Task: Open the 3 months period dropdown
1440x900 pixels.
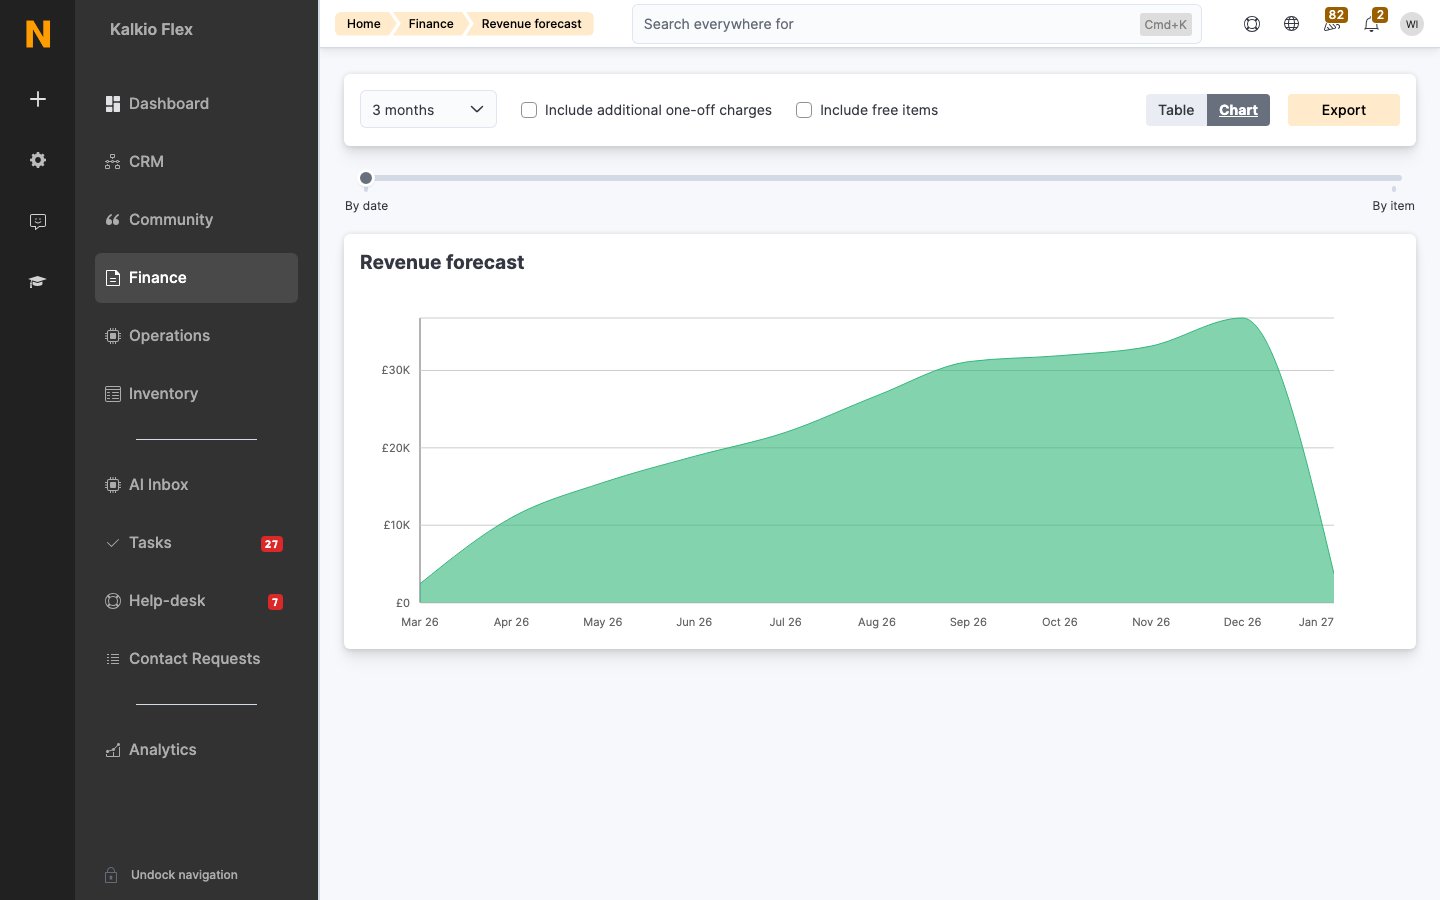Action: pos(428,110)
